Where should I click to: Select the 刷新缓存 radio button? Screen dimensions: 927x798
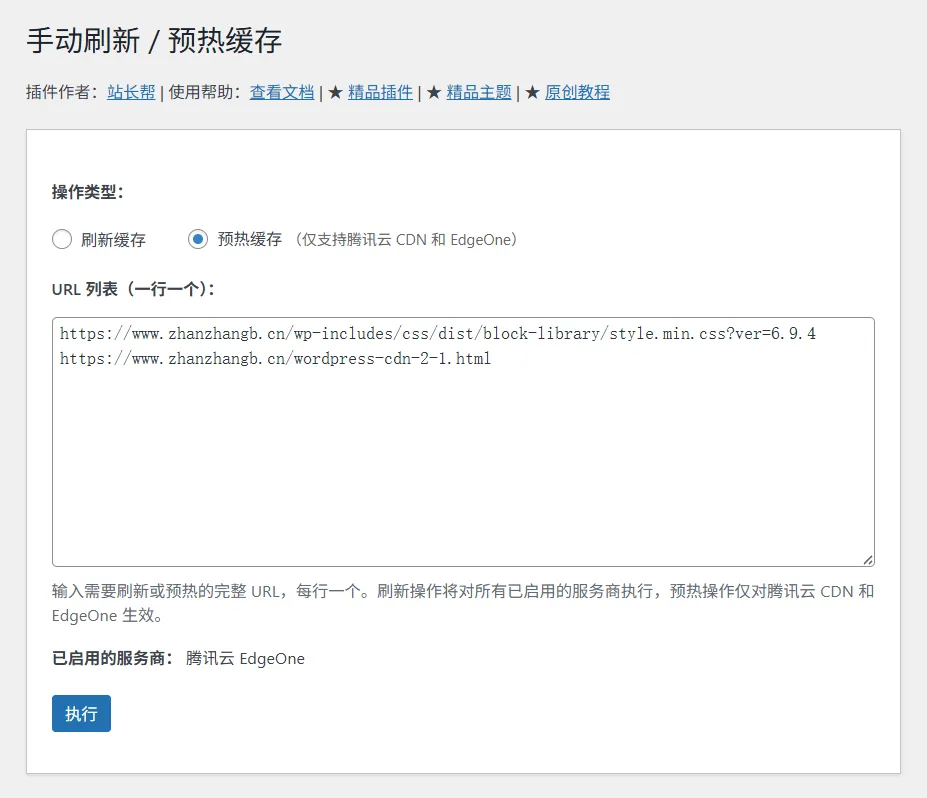tap(61, 239)
